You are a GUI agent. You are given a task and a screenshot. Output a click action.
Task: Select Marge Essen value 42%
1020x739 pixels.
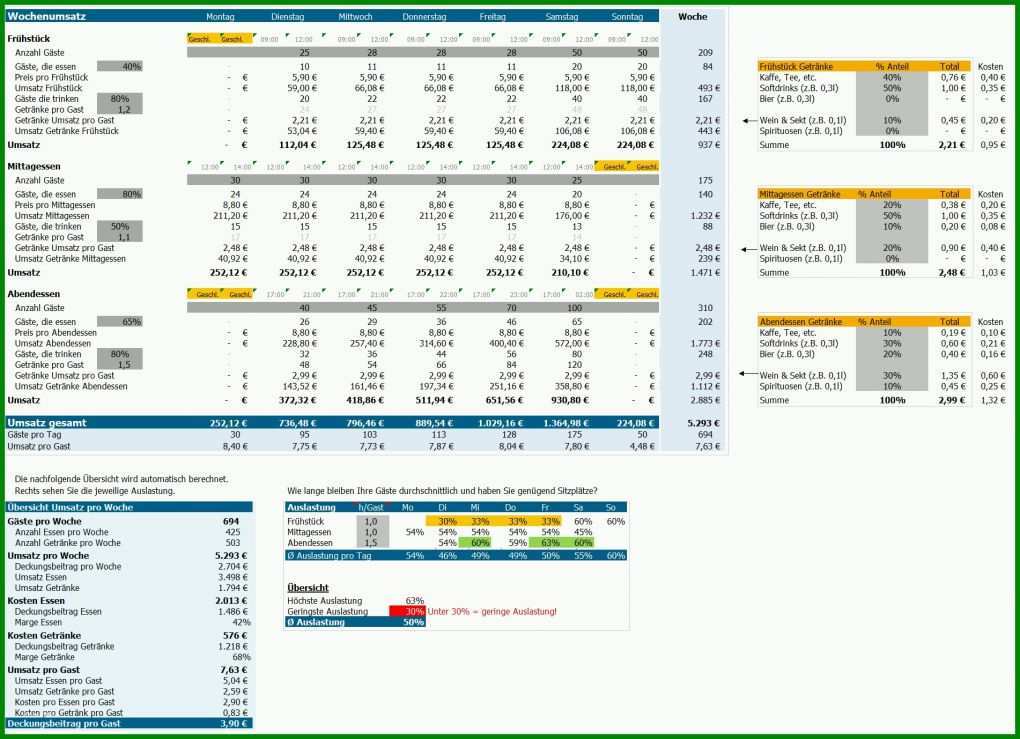tap(241, 623)
